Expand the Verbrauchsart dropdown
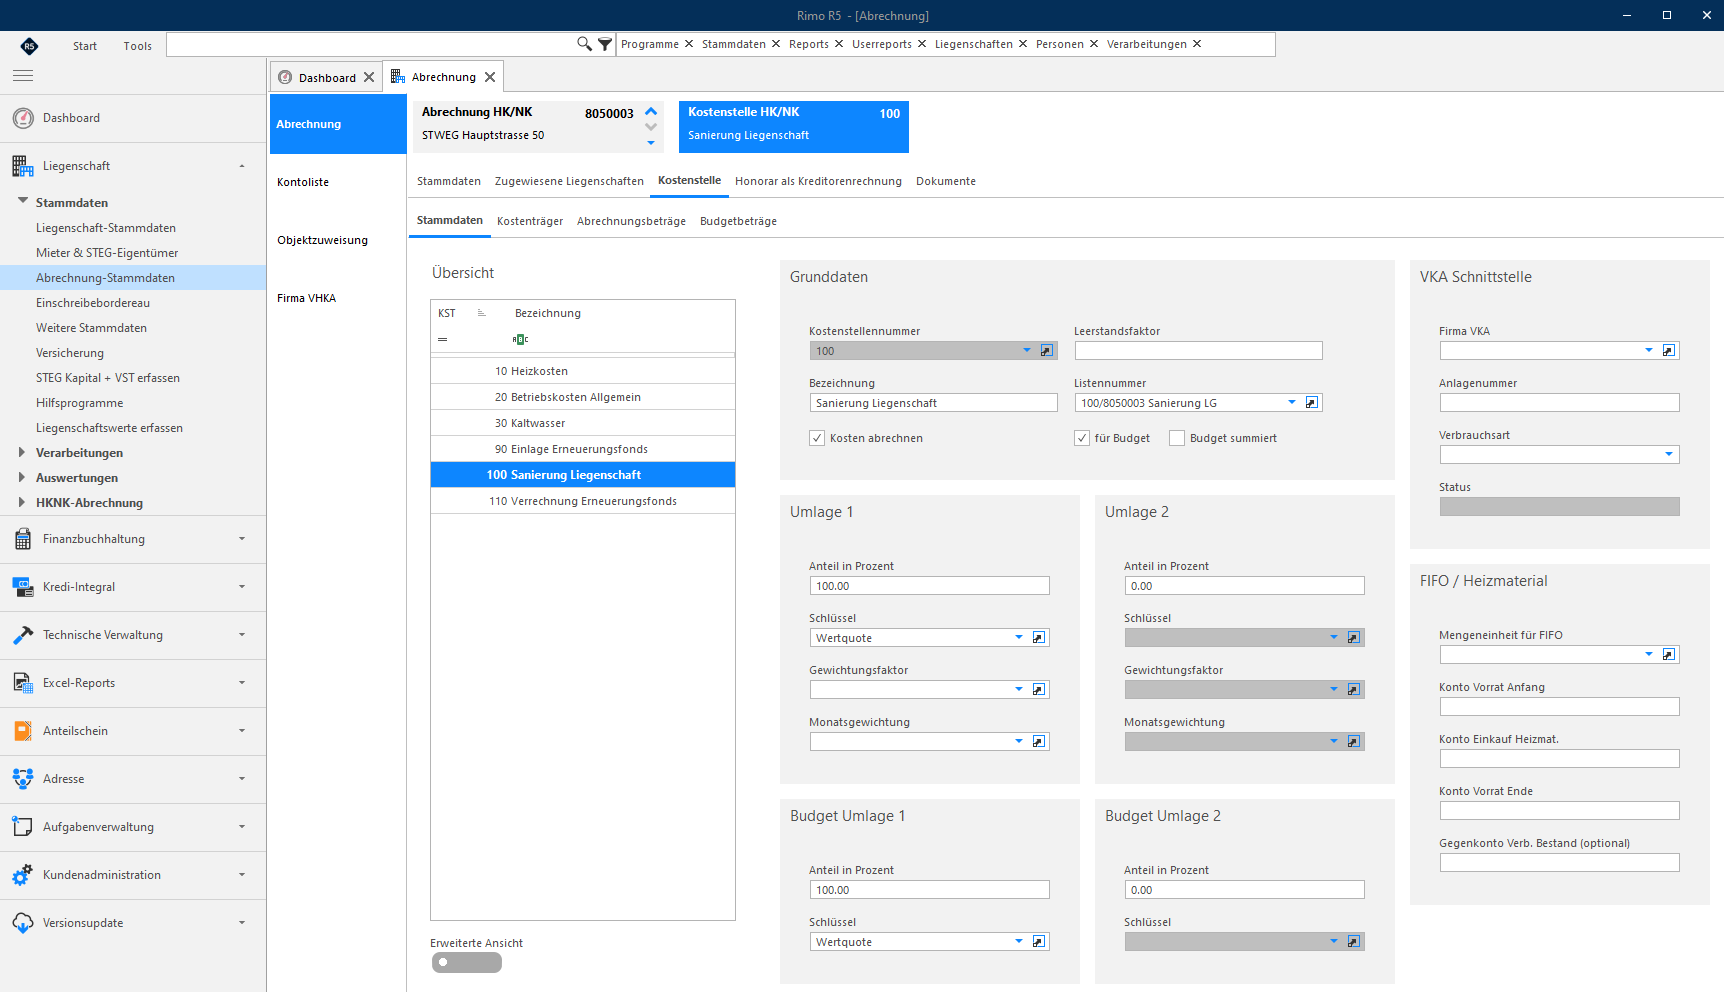This screenshot has width=1724, height=992. coord(1669,455)
